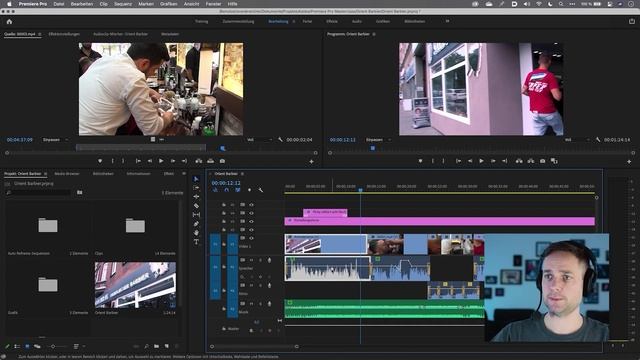Click the timeline playhead on the ruler

point(360,190)
